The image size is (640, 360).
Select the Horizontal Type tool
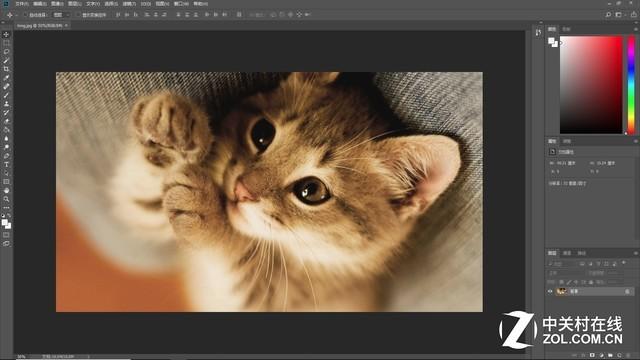6,164
